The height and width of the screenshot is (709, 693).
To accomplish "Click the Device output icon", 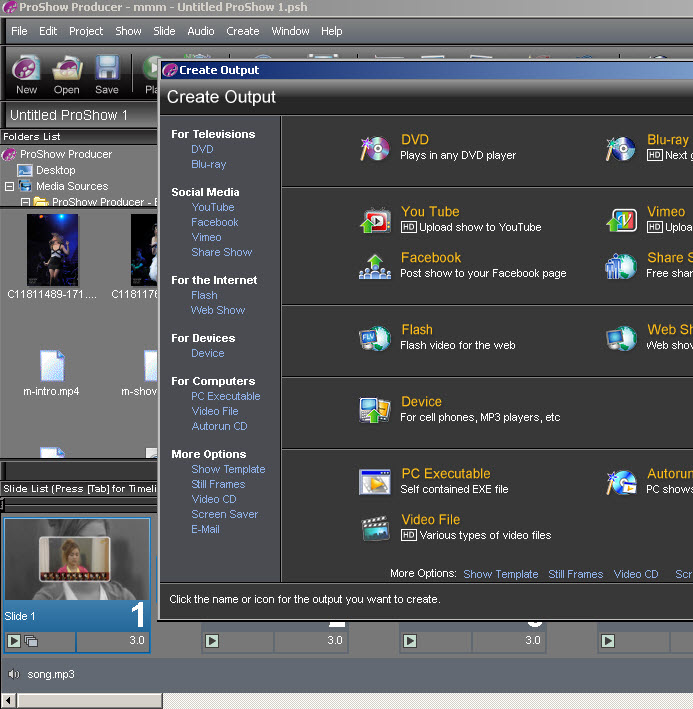I will pos(375,410).
